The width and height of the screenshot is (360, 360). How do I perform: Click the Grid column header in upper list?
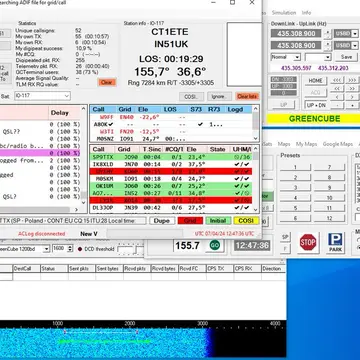(x=125, y=109)
